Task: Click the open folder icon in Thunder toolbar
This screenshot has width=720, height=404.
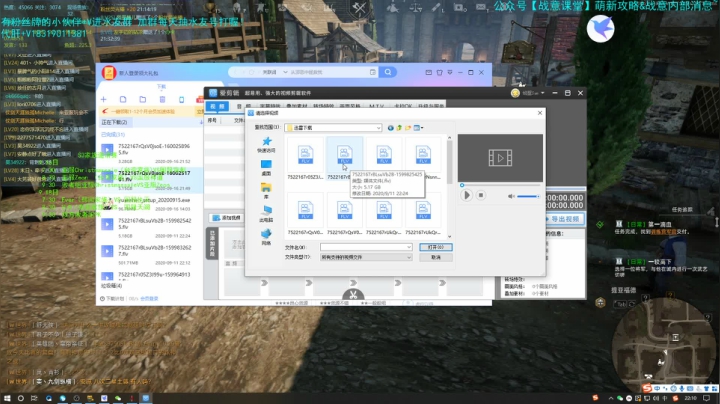Action: [x=143, y=99]
